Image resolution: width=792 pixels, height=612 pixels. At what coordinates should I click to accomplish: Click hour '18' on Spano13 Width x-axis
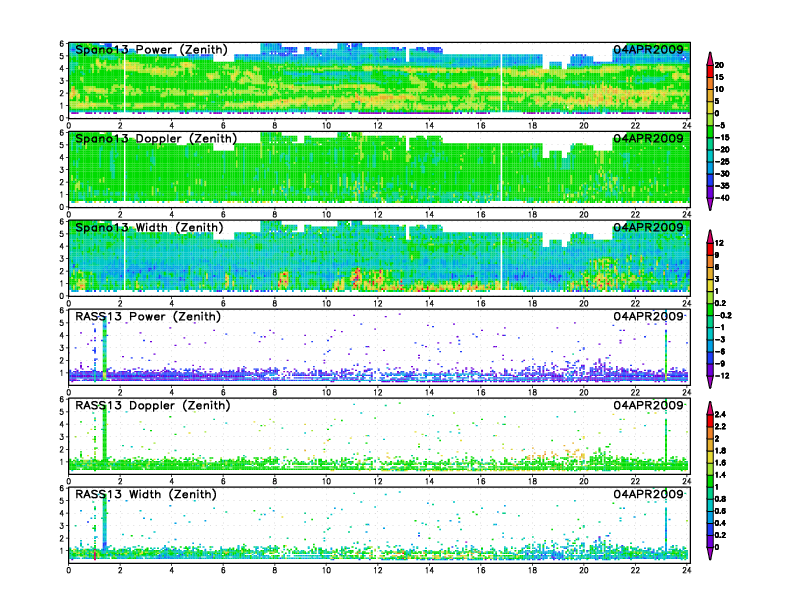tap(532, 303)
